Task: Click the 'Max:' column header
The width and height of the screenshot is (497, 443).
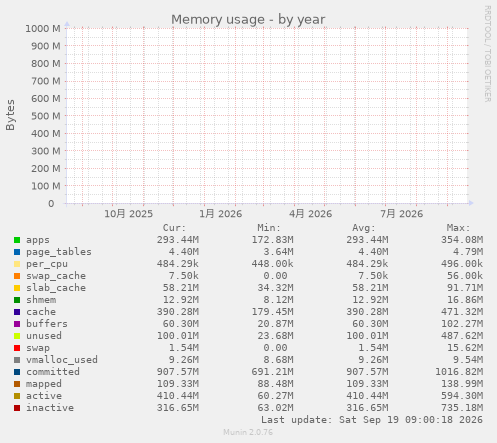Action: pos(458,228)
